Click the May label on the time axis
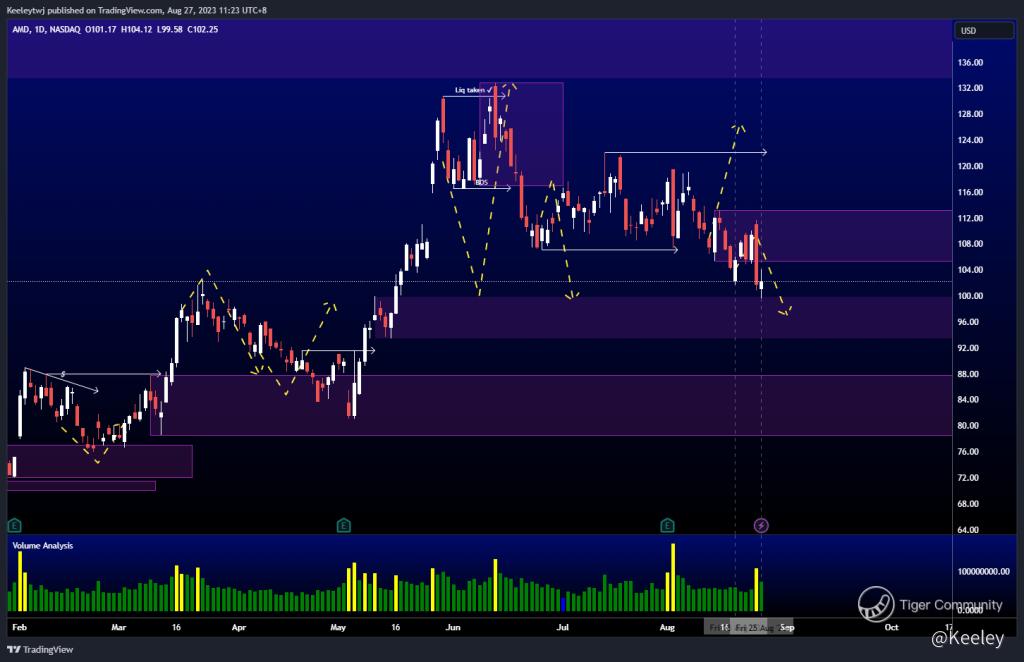This screenshot has height=662, width=1024. pos(338,627)
